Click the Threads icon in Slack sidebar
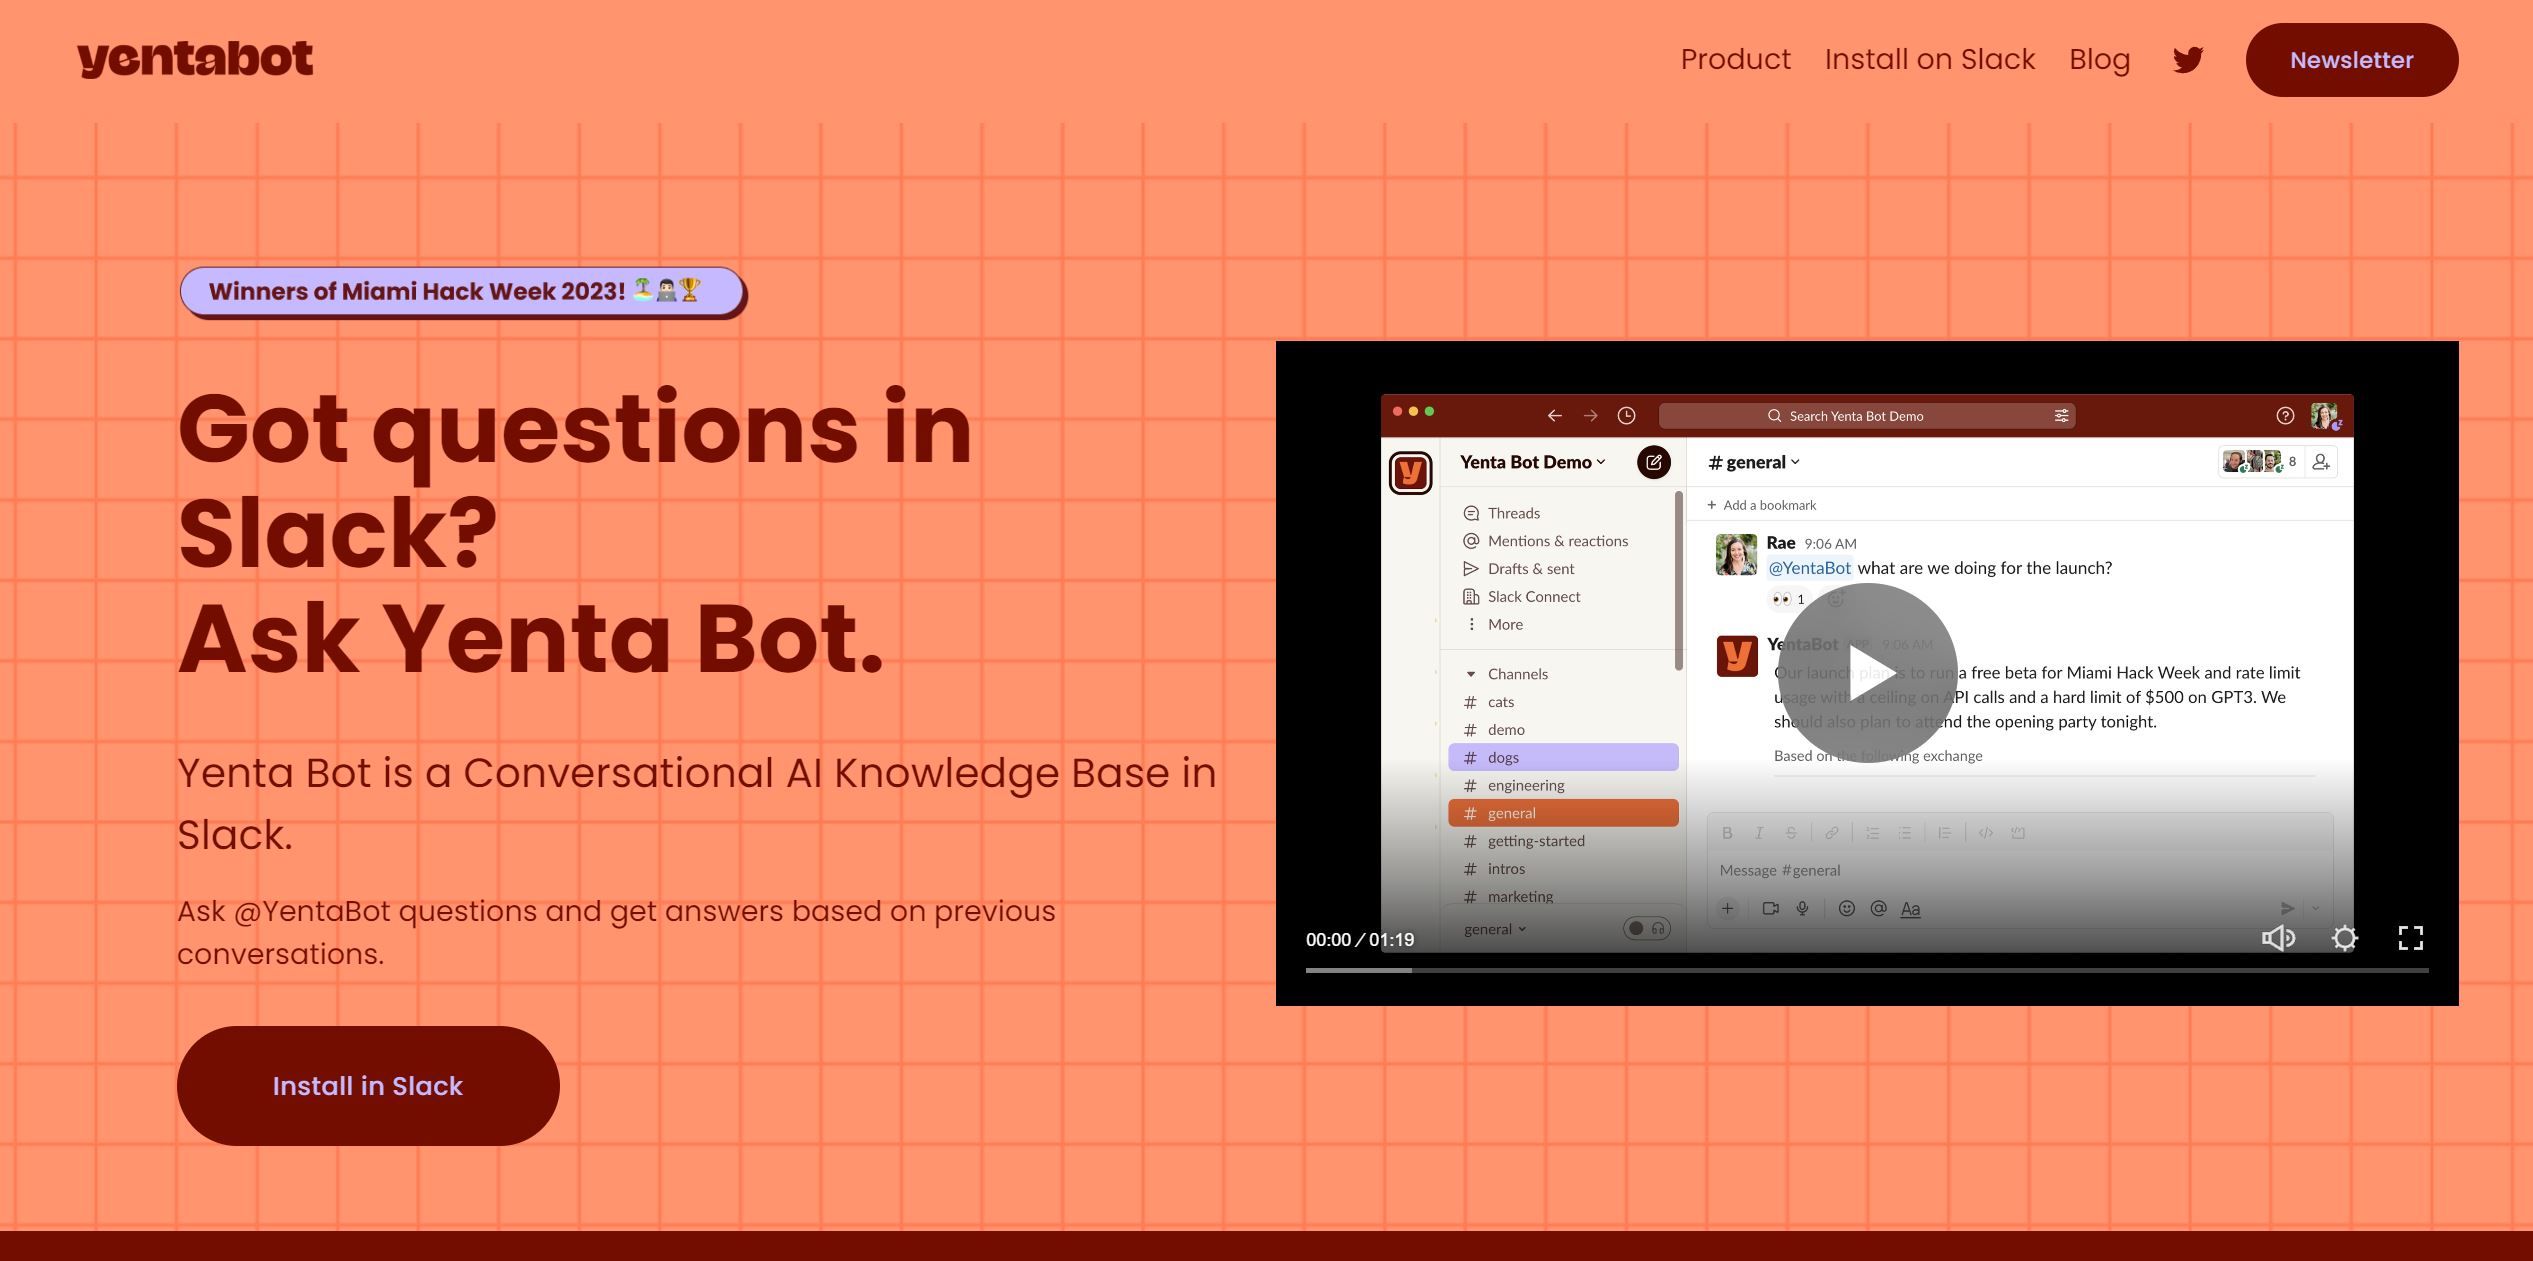This screenshot has width=2533, height=1261. point(1470,513)
